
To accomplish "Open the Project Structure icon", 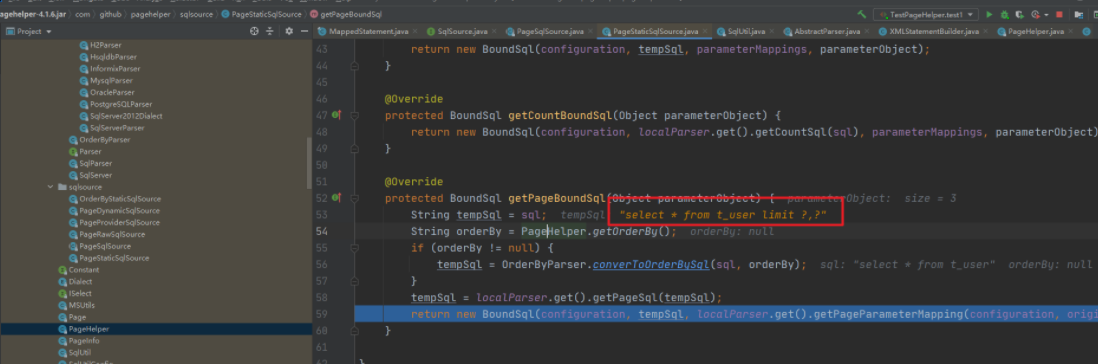I will click(x=1078, y=15).
